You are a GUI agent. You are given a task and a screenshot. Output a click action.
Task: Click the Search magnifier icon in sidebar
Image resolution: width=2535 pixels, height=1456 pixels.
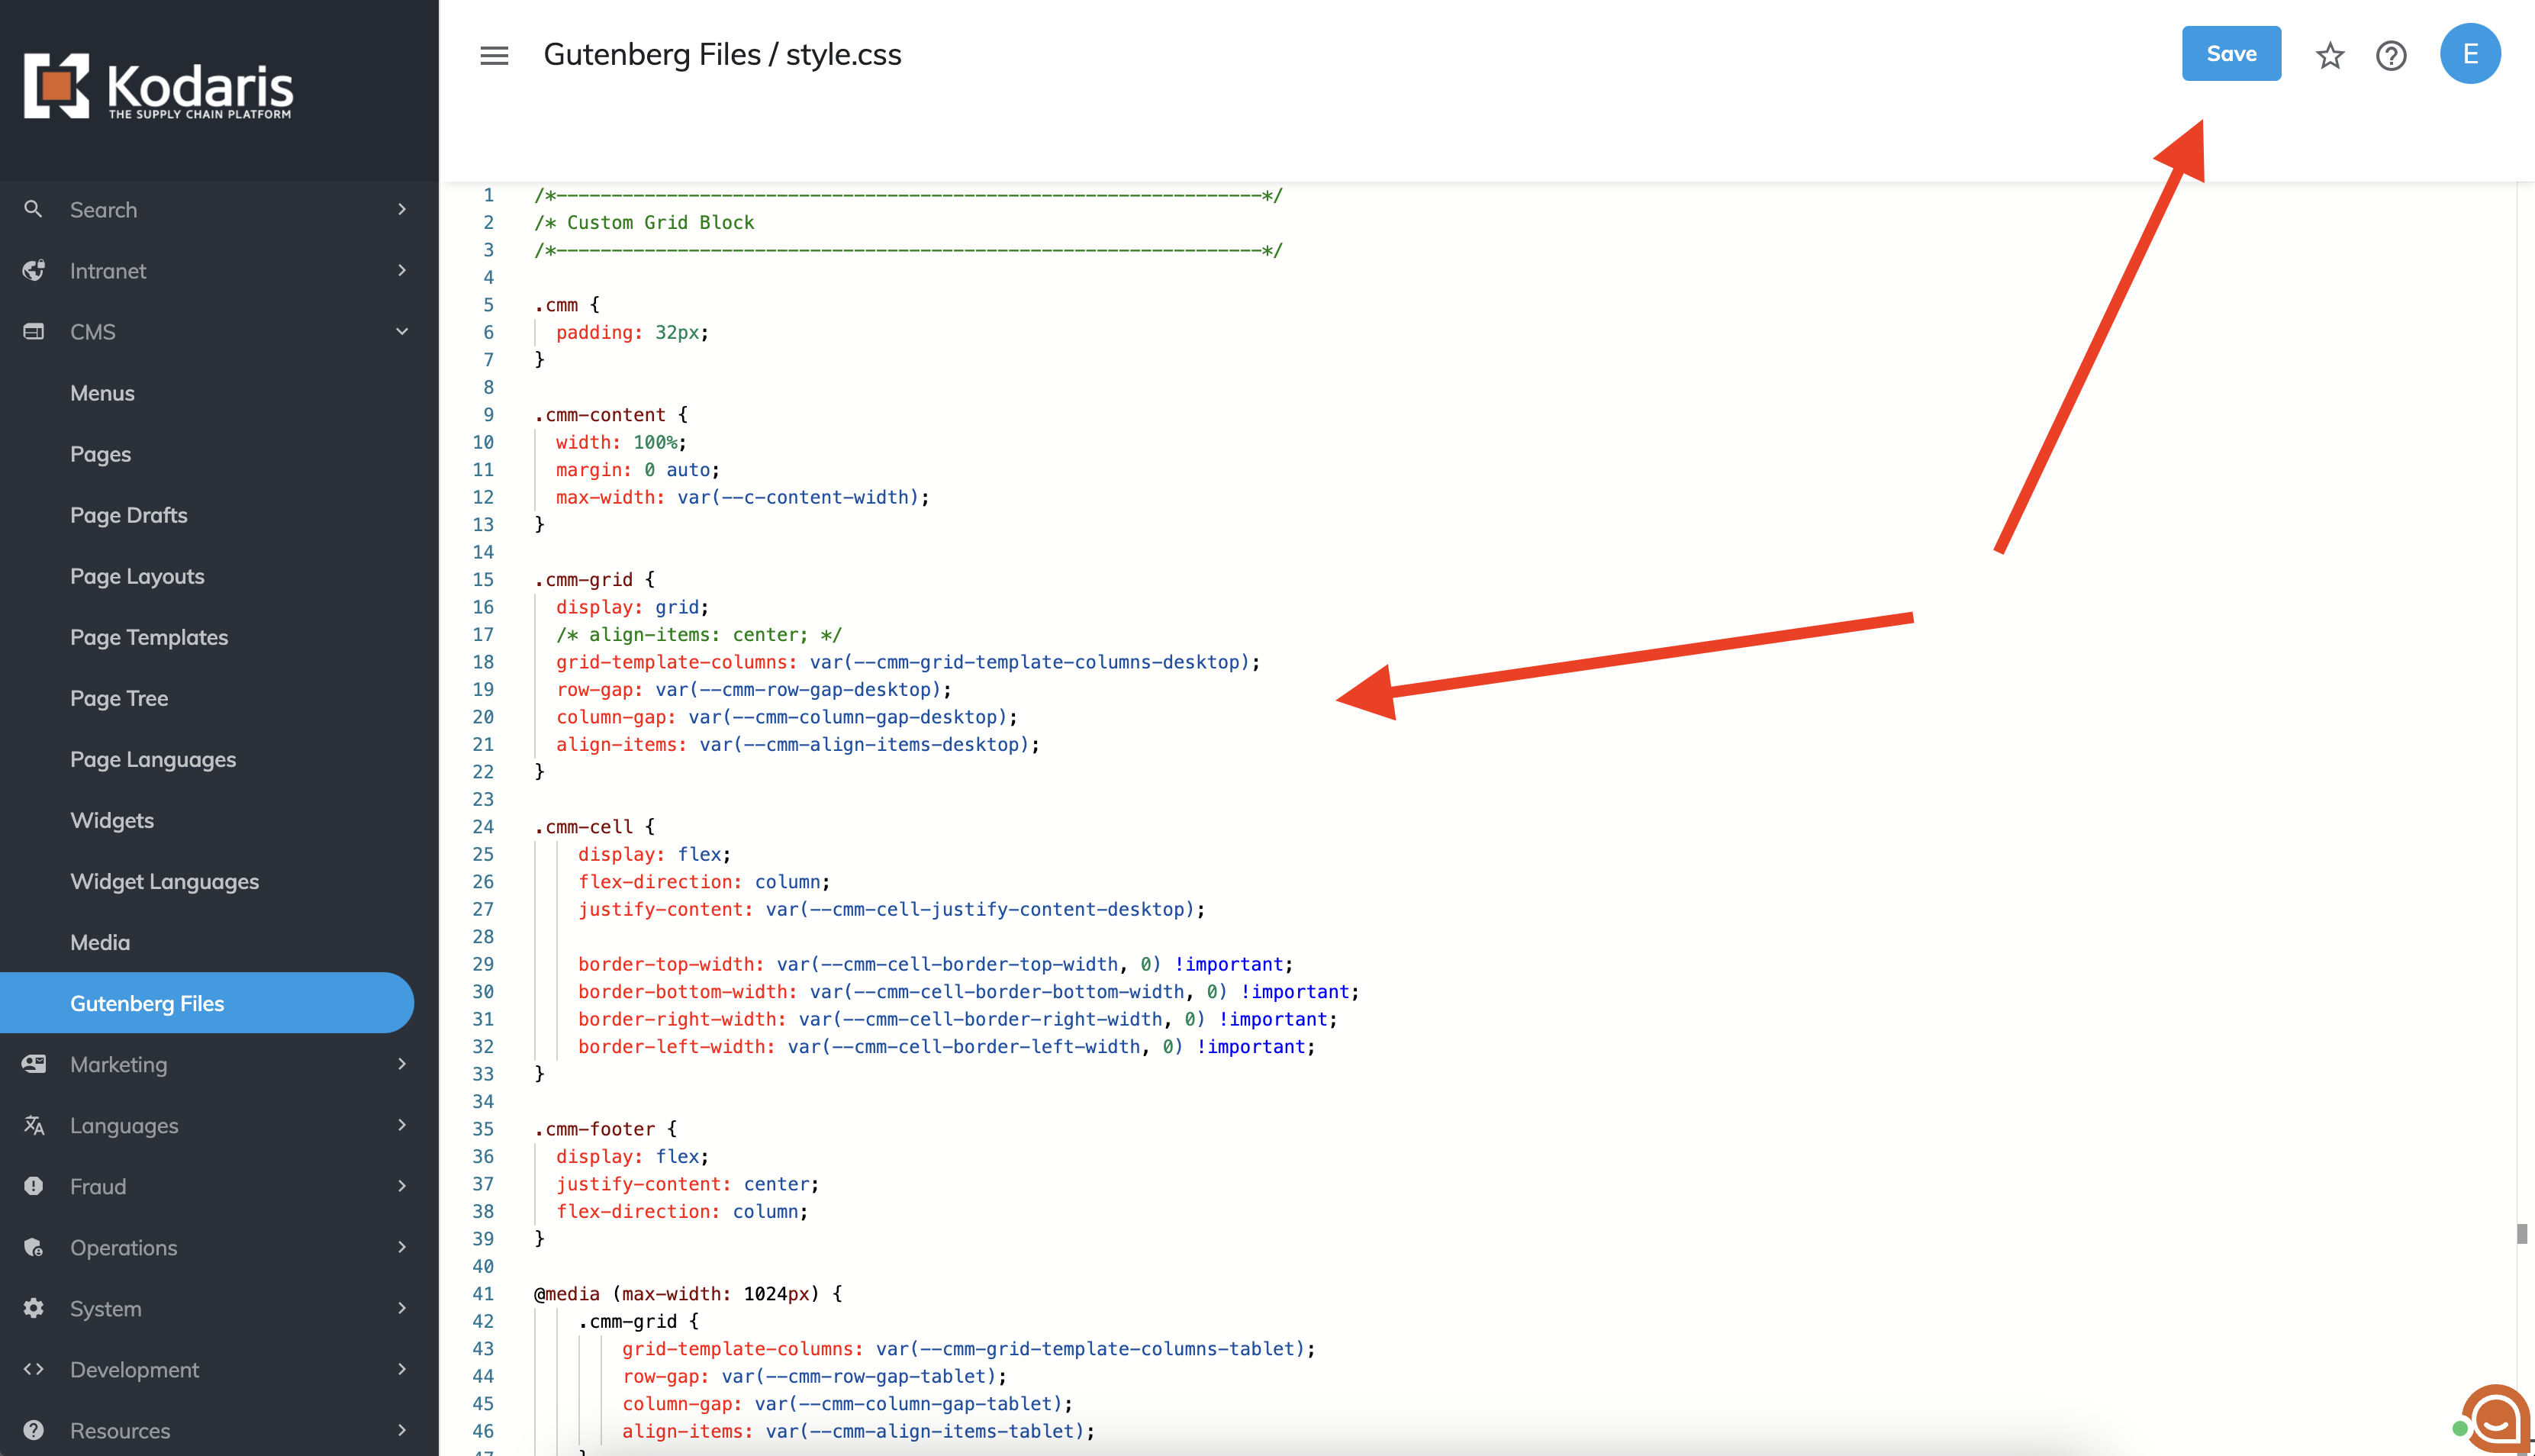pyautogui.click(x=33, y=209)
